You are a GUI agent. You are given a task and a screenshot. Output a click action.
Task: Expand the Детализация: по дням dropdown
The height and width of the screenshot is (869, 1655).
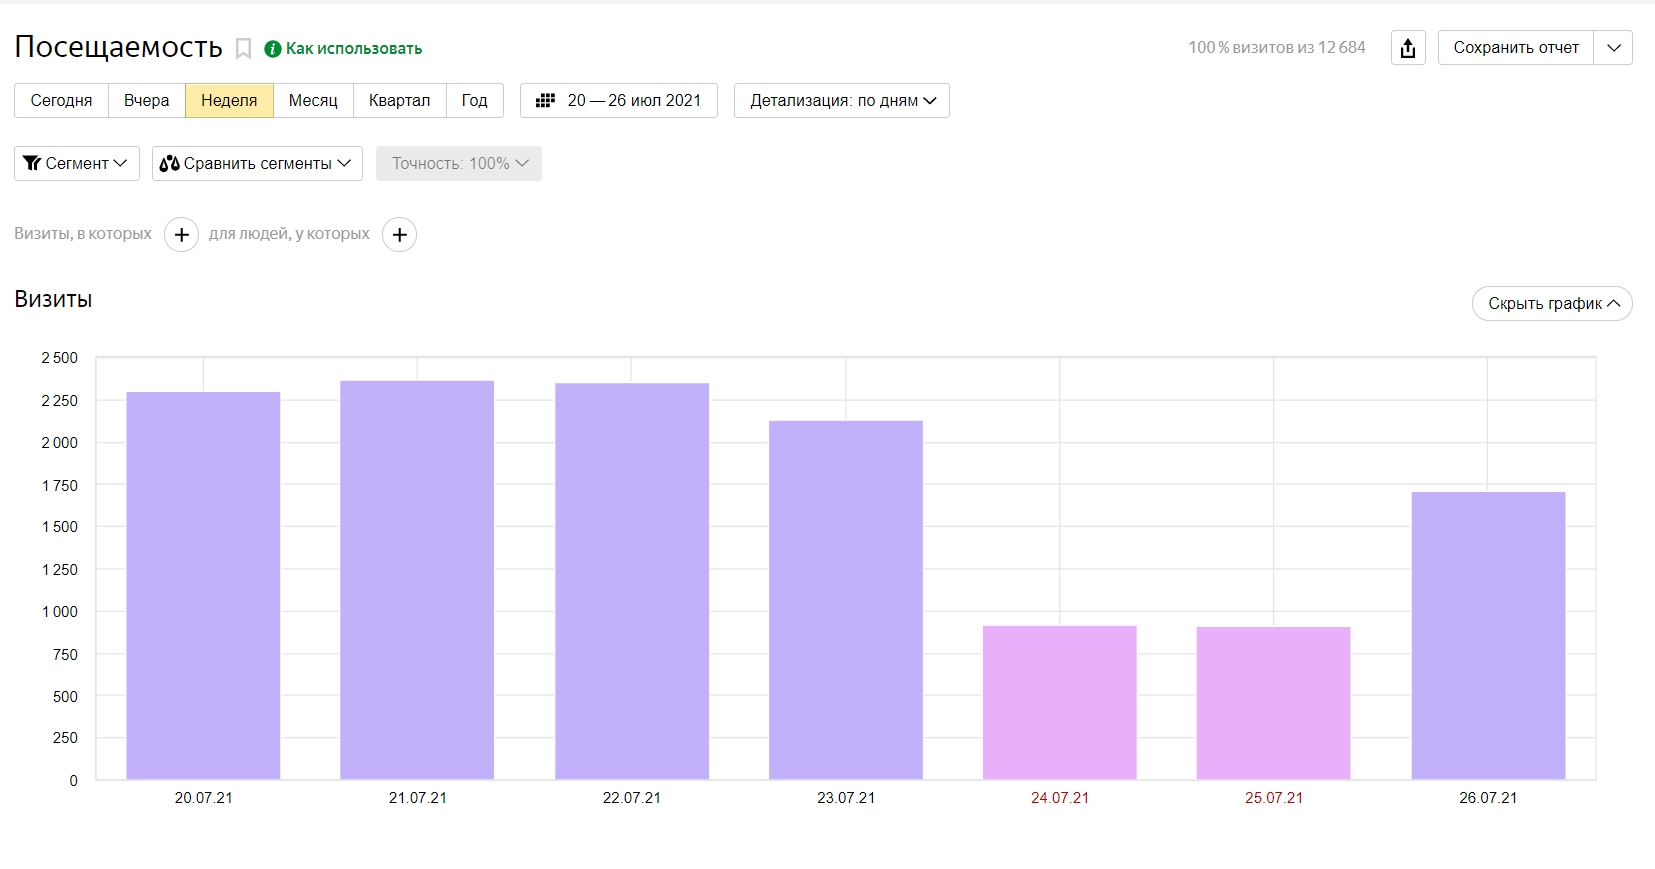click(841, 101)
